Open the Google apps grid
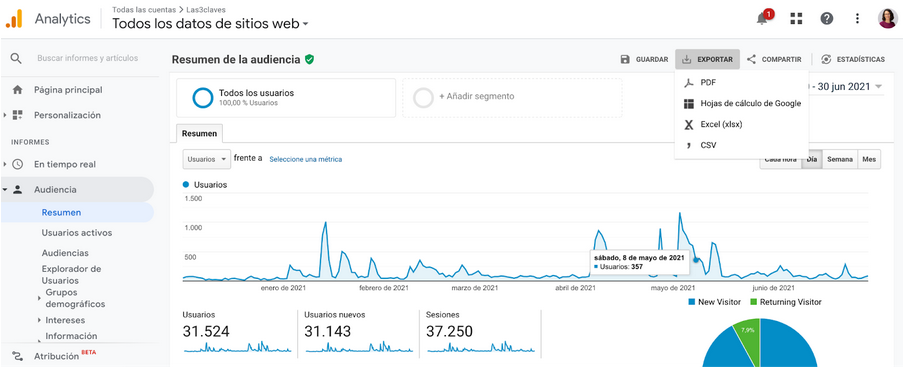This screenshot has width=903, height=367. pyautogui.click(x=796, y=18)
